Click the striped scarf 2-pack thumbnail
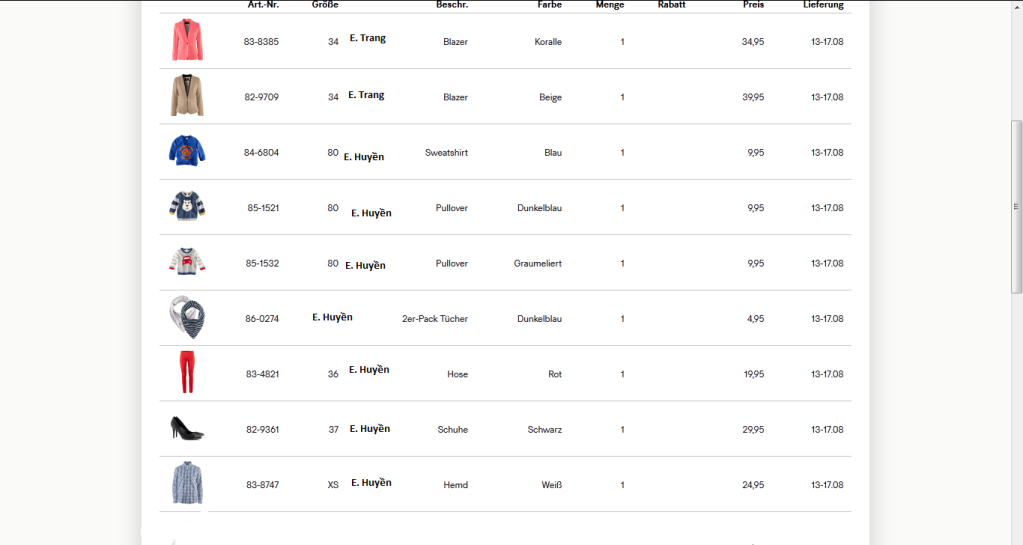The image size is (1023, 545). [187, 317]
